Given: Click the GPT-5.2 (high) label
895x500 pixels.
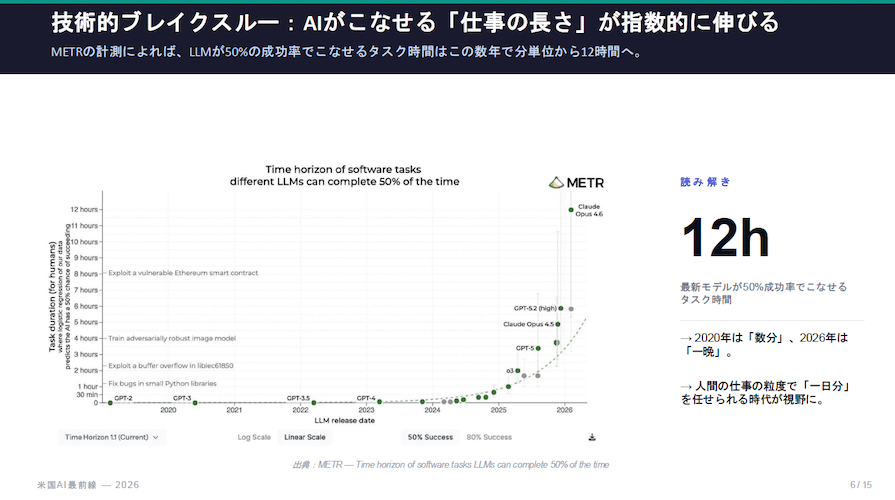Looking at the screenshot, I should click(x=535, y=308).
